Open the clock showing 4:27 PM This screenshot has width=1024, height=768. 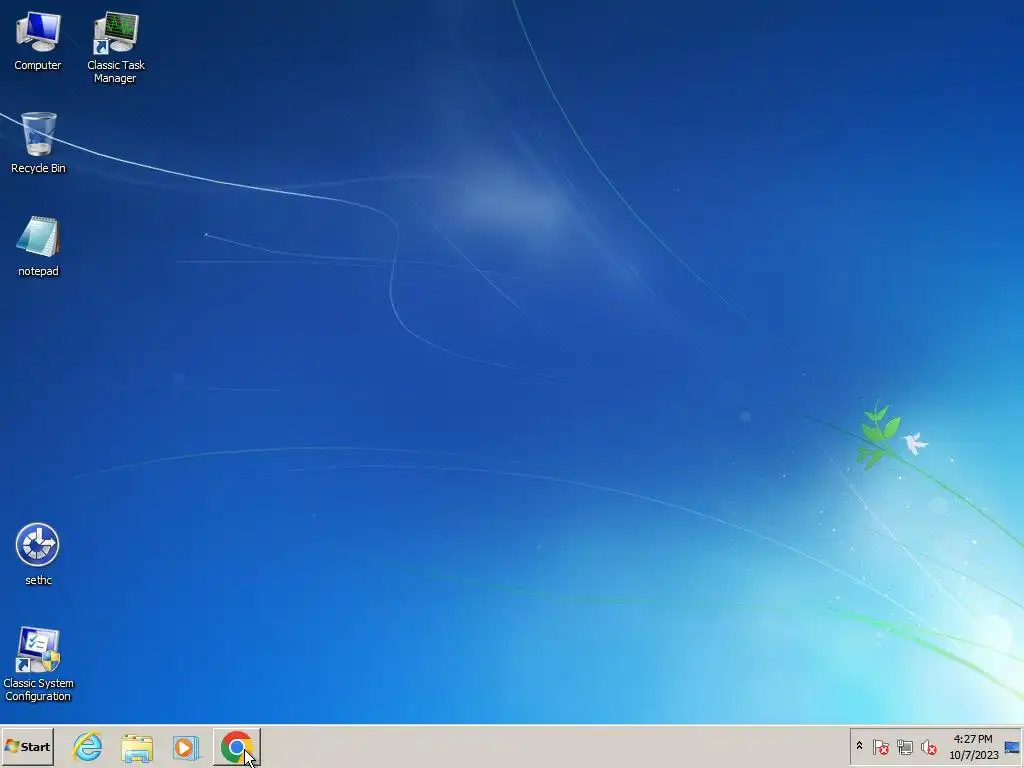(973, 739)
